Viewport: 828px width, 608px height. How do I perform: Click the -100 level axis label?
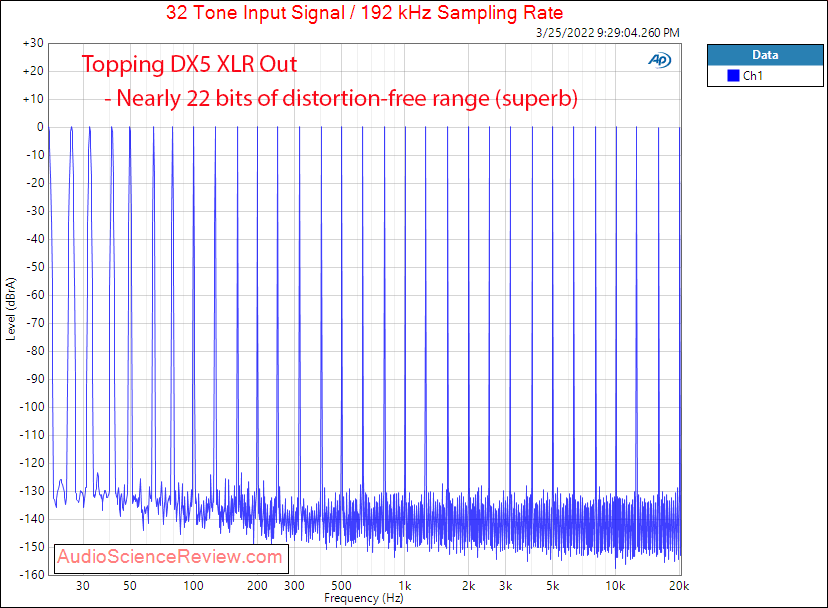32,407
